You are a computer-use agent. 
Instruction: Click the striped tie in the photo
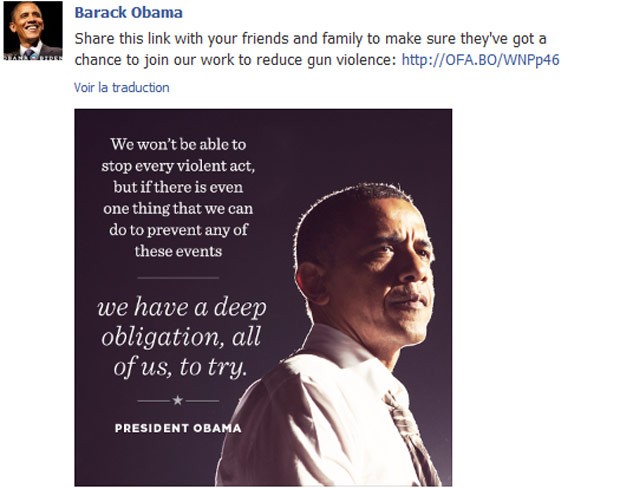pyautogui.click(x=411, y=435)
